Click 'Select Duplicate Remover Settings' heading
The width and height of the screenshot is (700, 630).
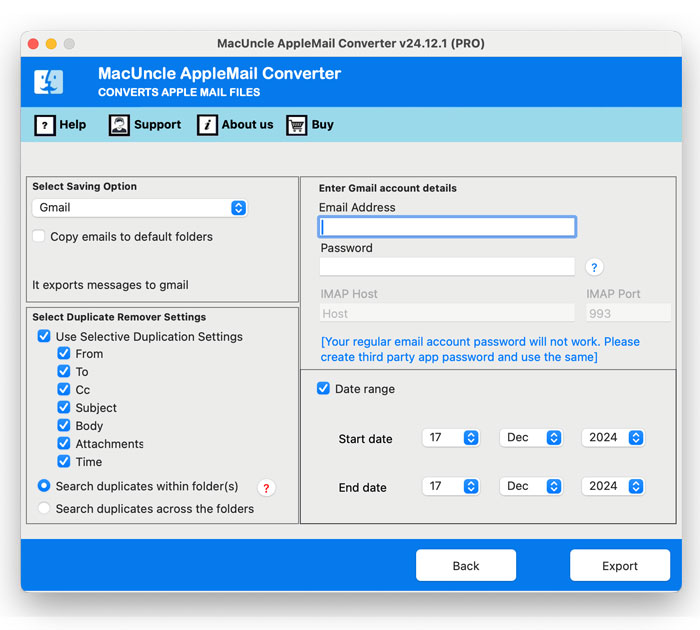[x=119, y=317]
